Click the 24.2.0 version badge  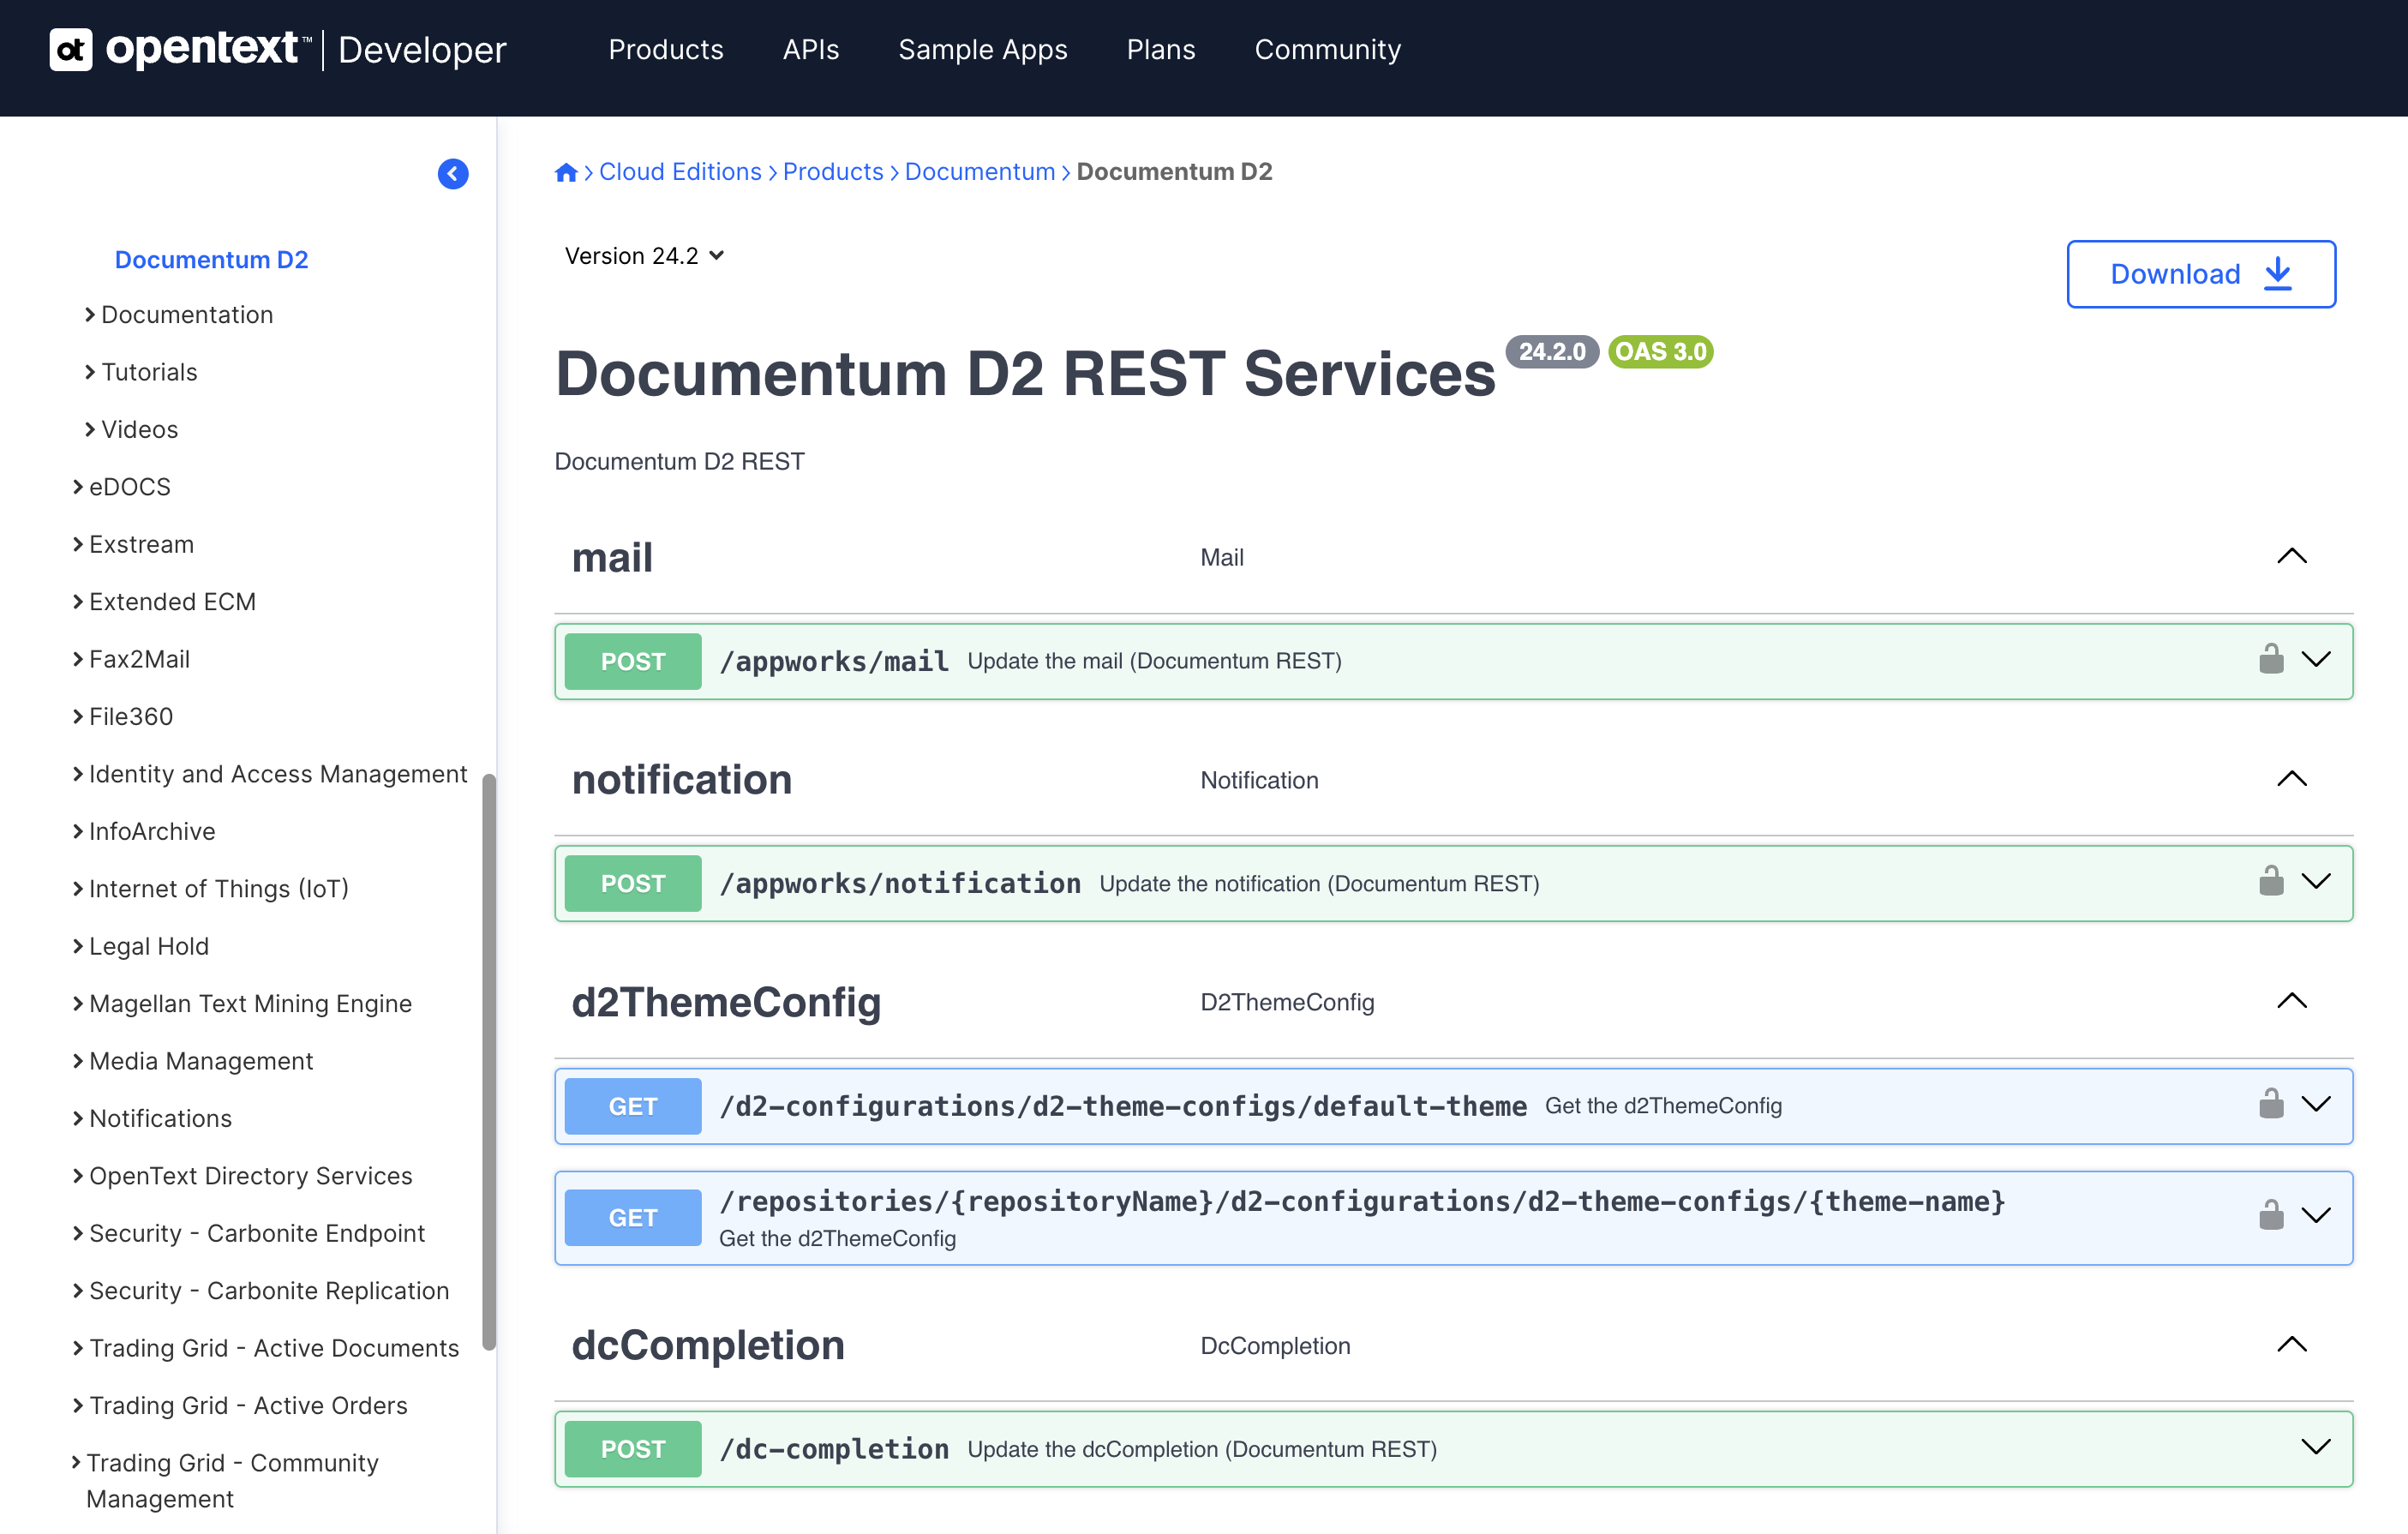pos(1552,352)
